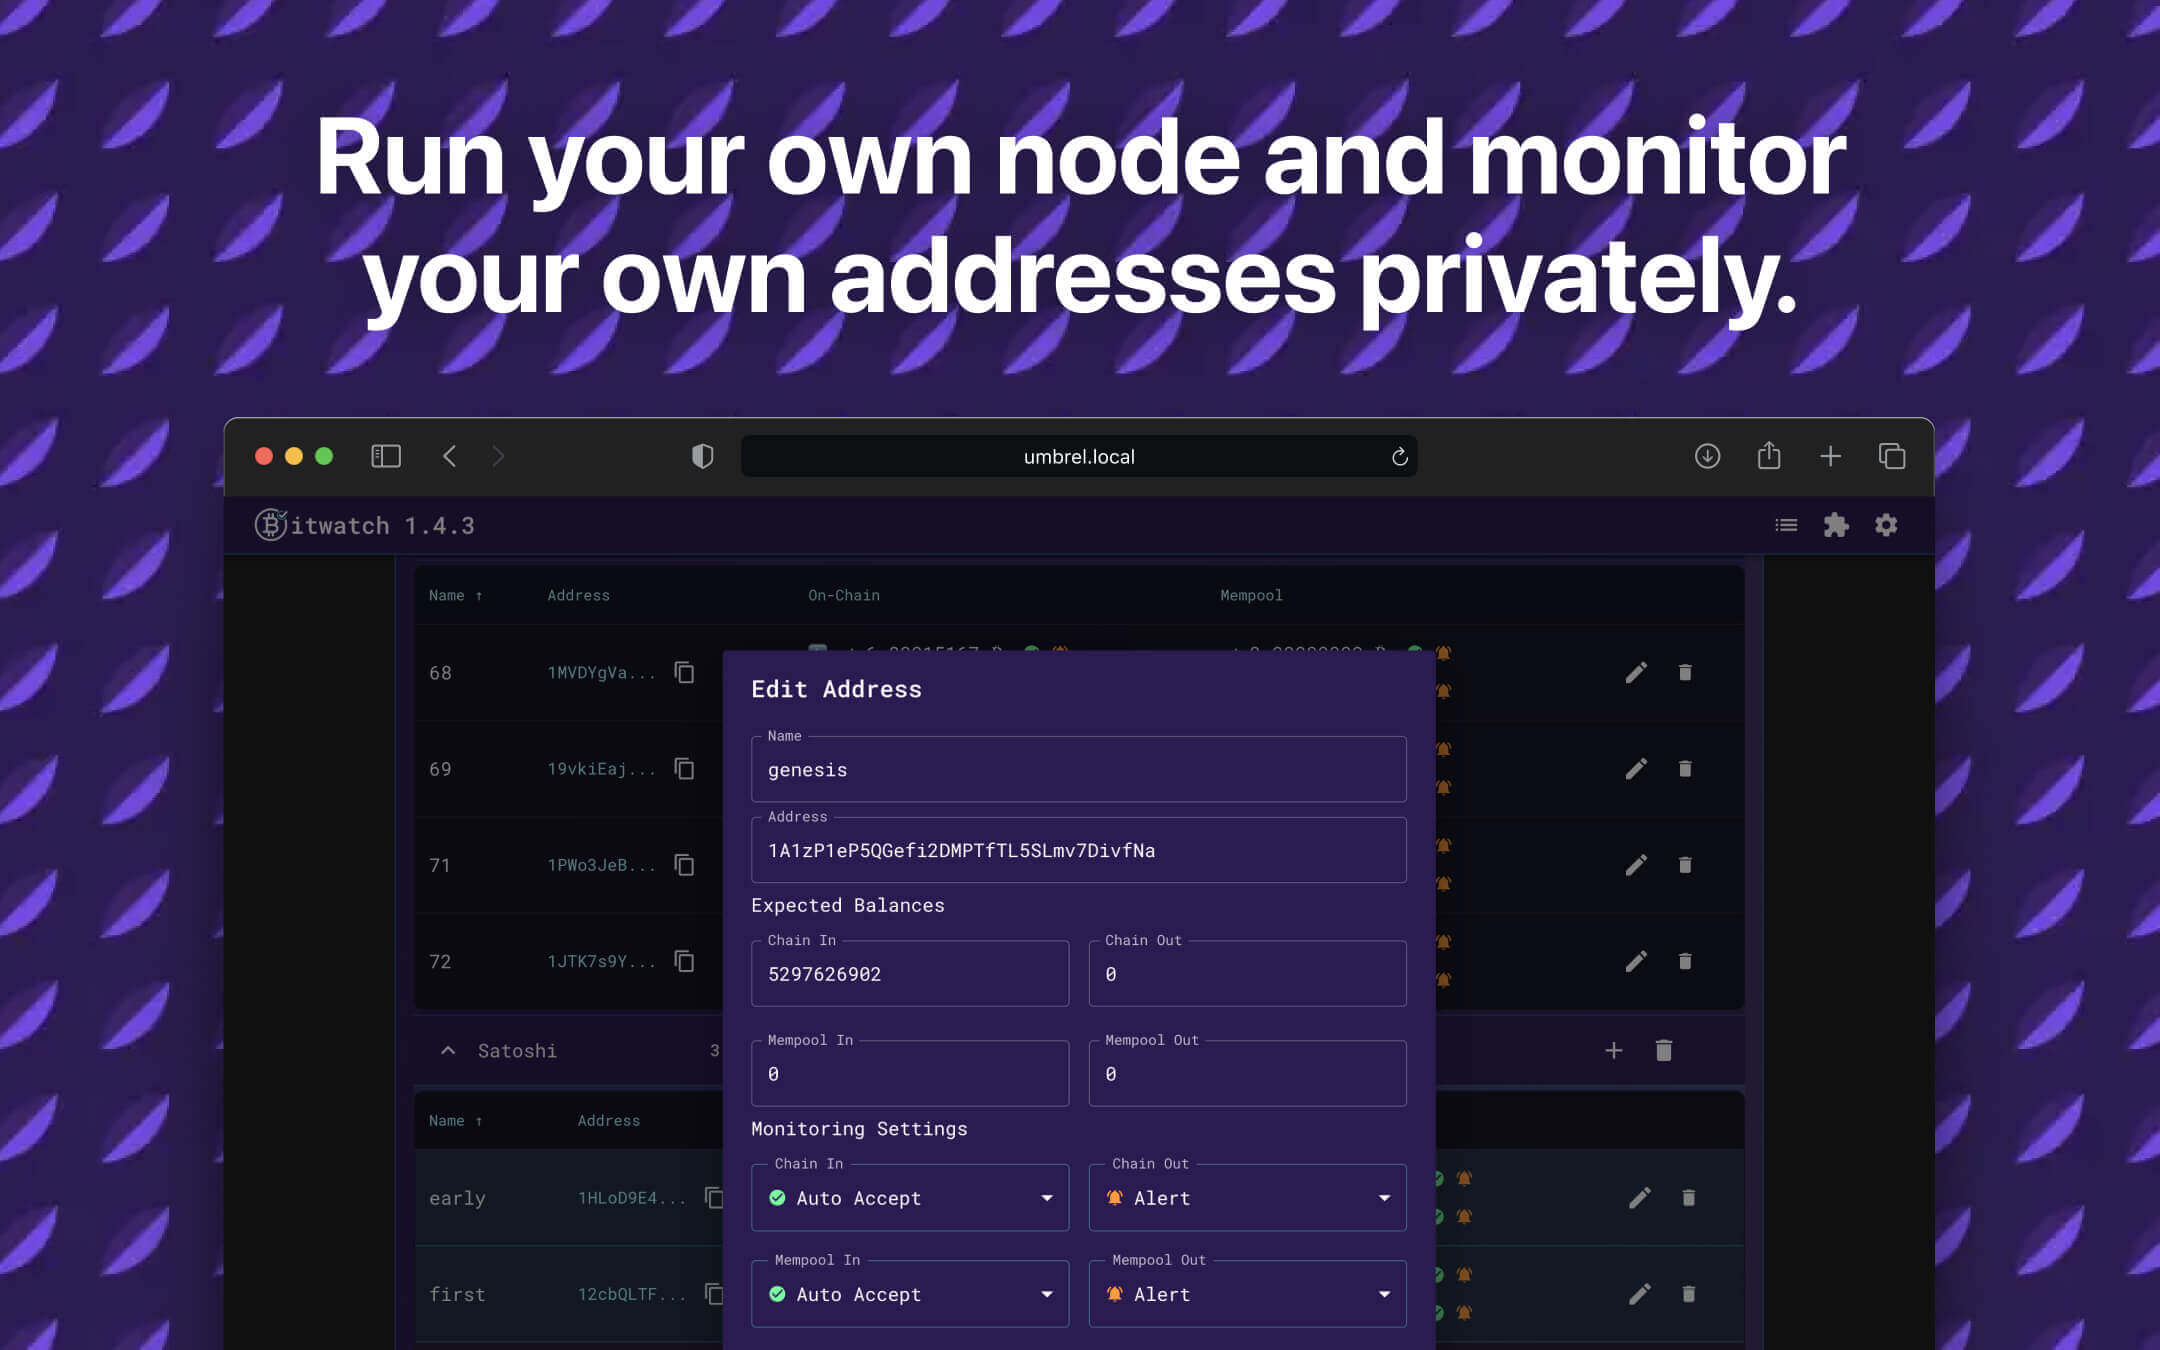Edit the 'first' entry with the pencil icon
Image resolution: width=2160 pixels, height=1350 pixels.
coord(1639,1293)
